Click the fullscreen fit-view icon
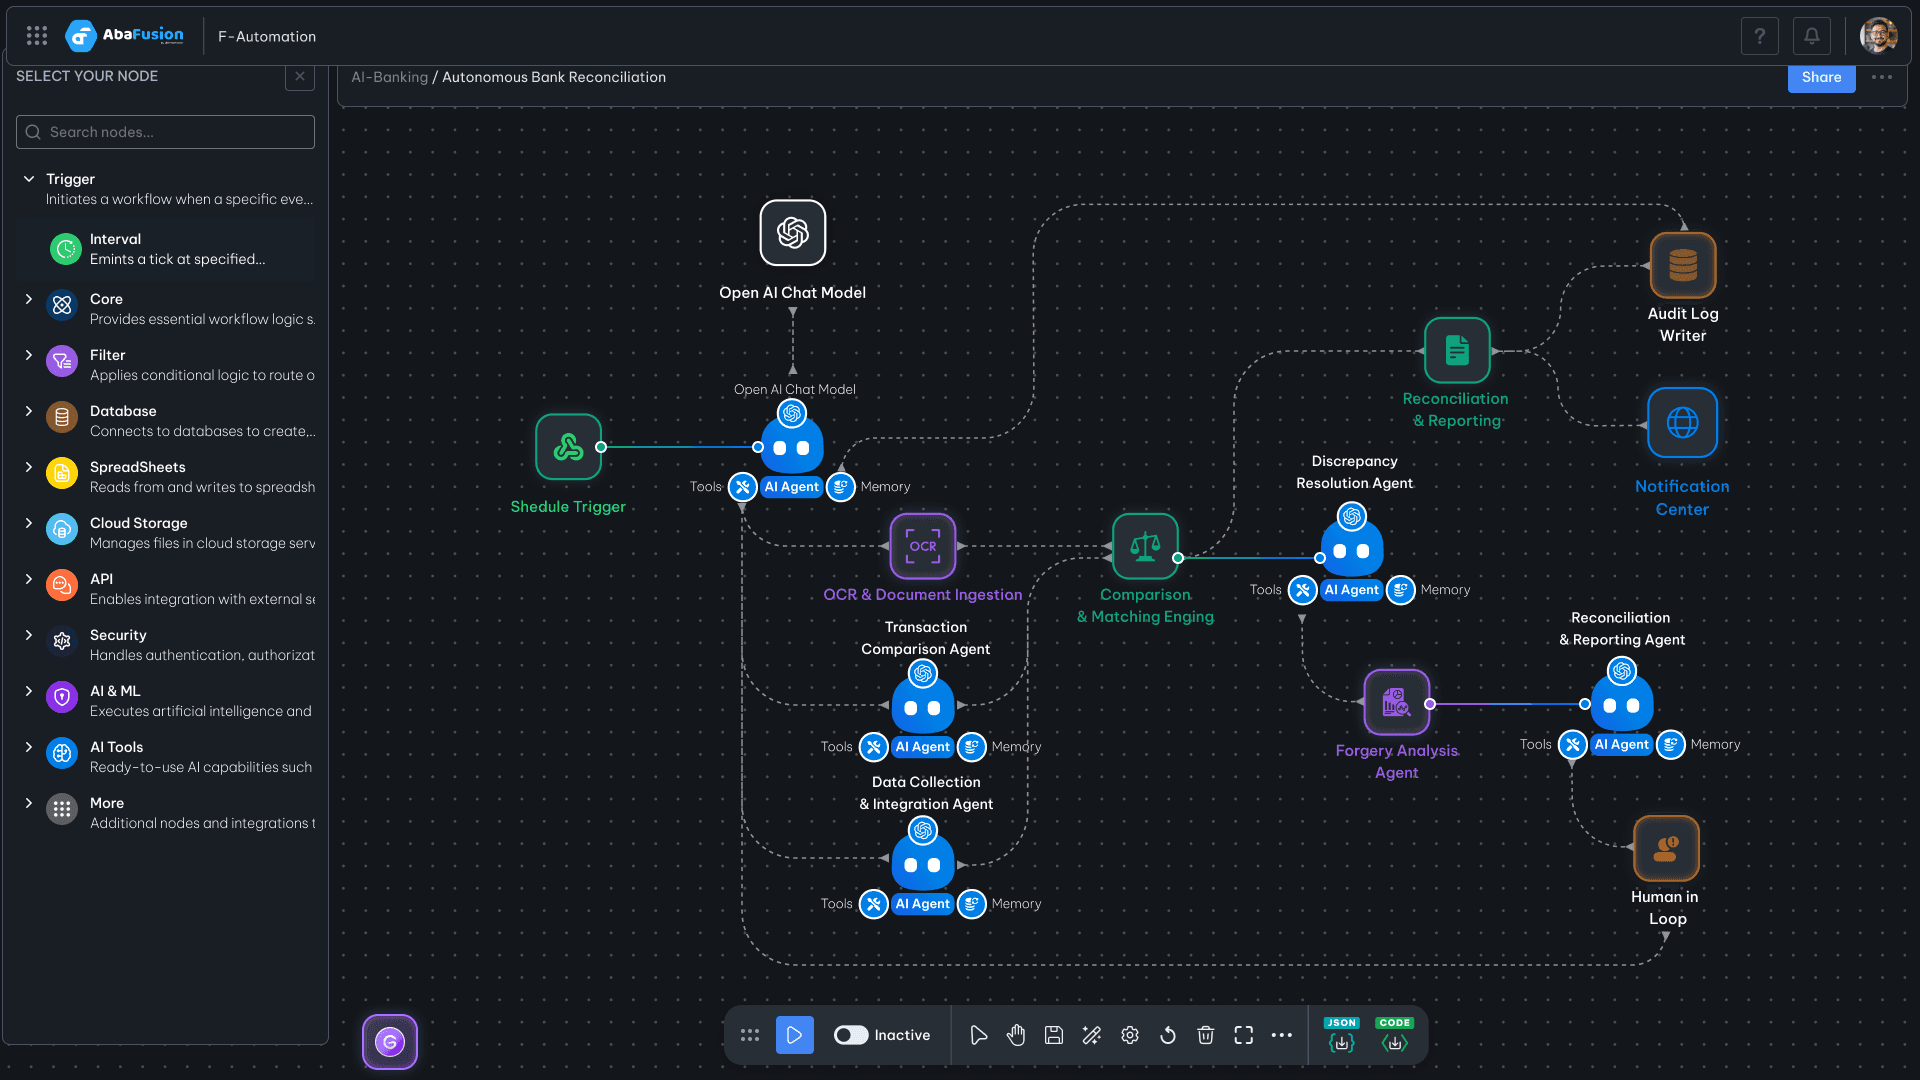The image size is (1920, 1080). pyautogui.click(x=1244, y=1035)
